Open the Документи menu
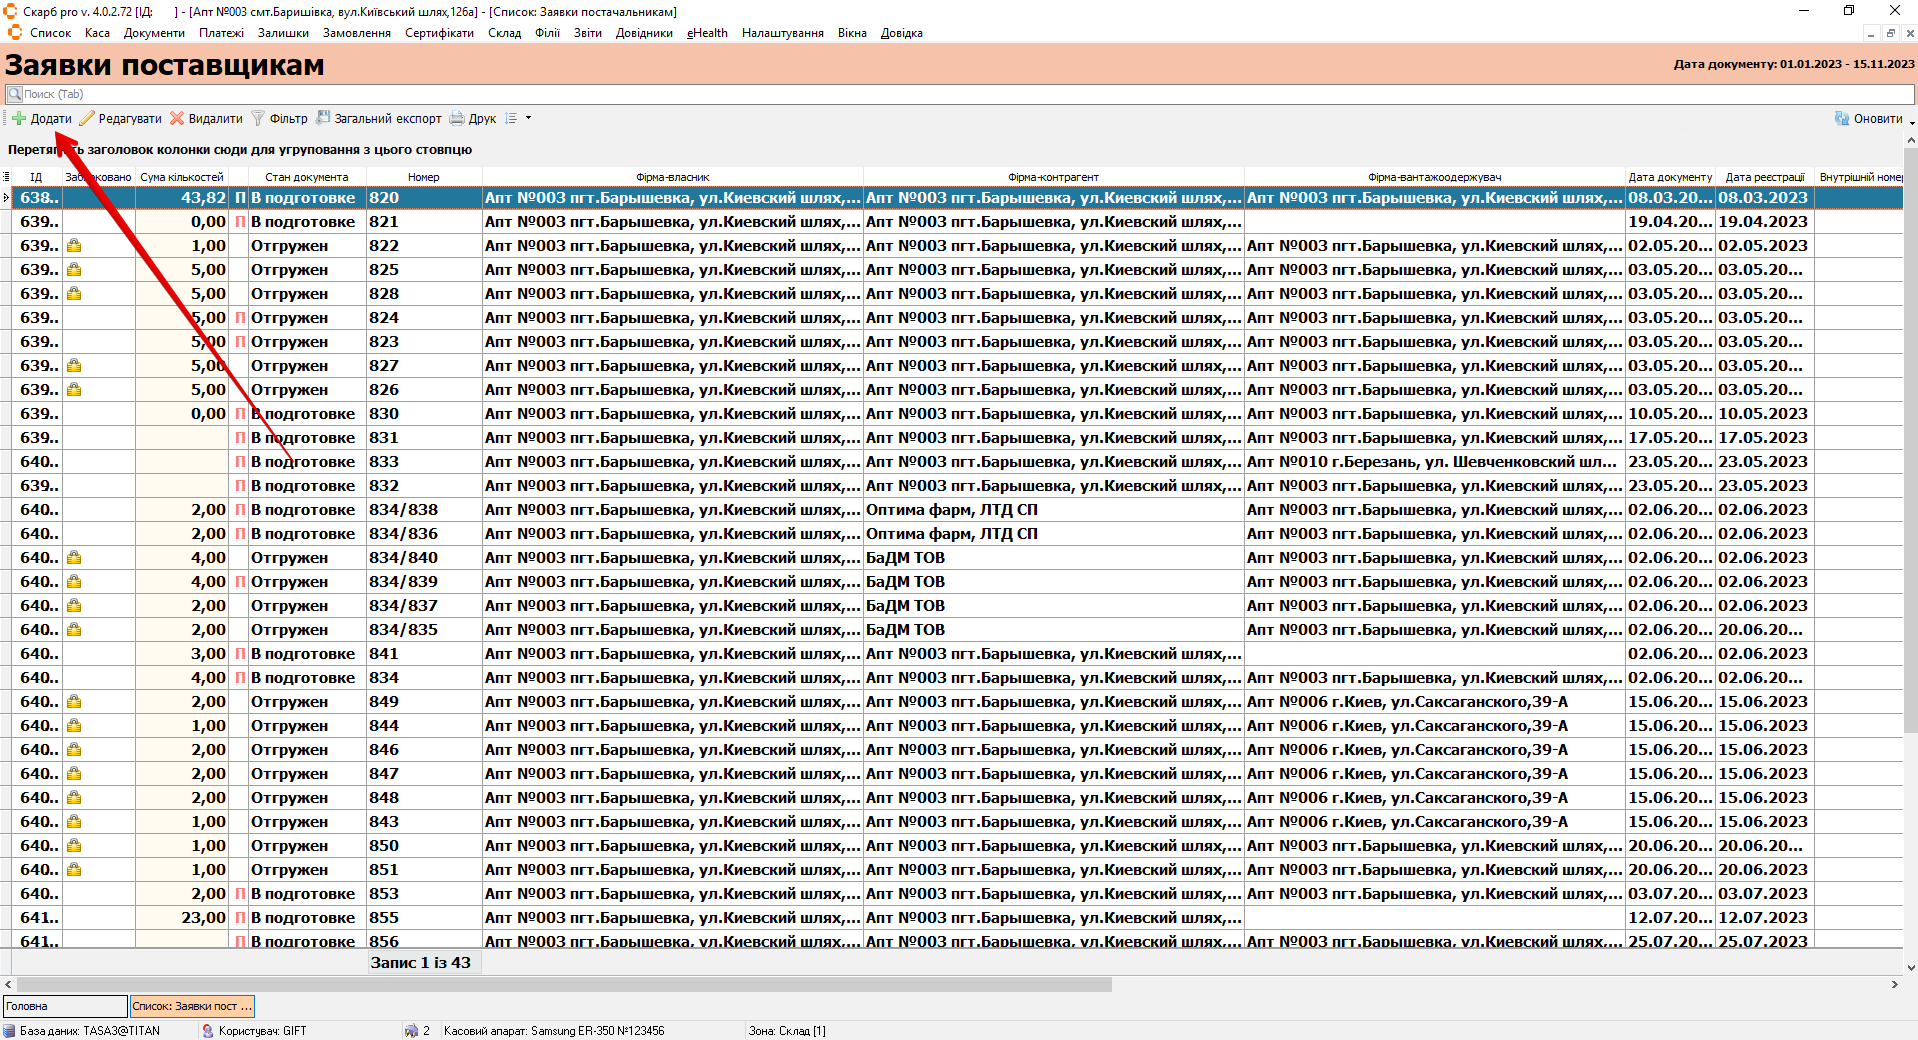 [154, 33]
